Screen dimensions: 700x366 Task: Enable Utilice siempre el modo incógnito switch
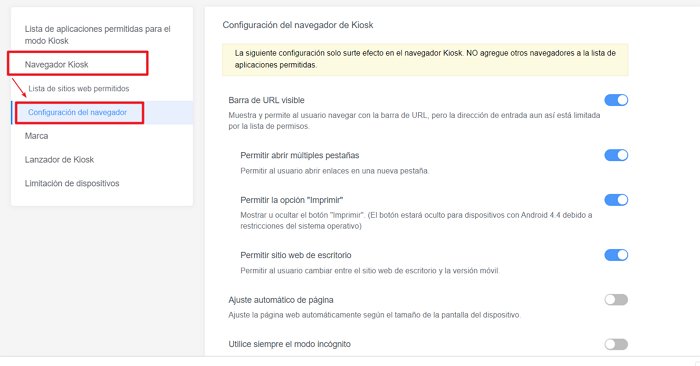[x=616, y=344]
